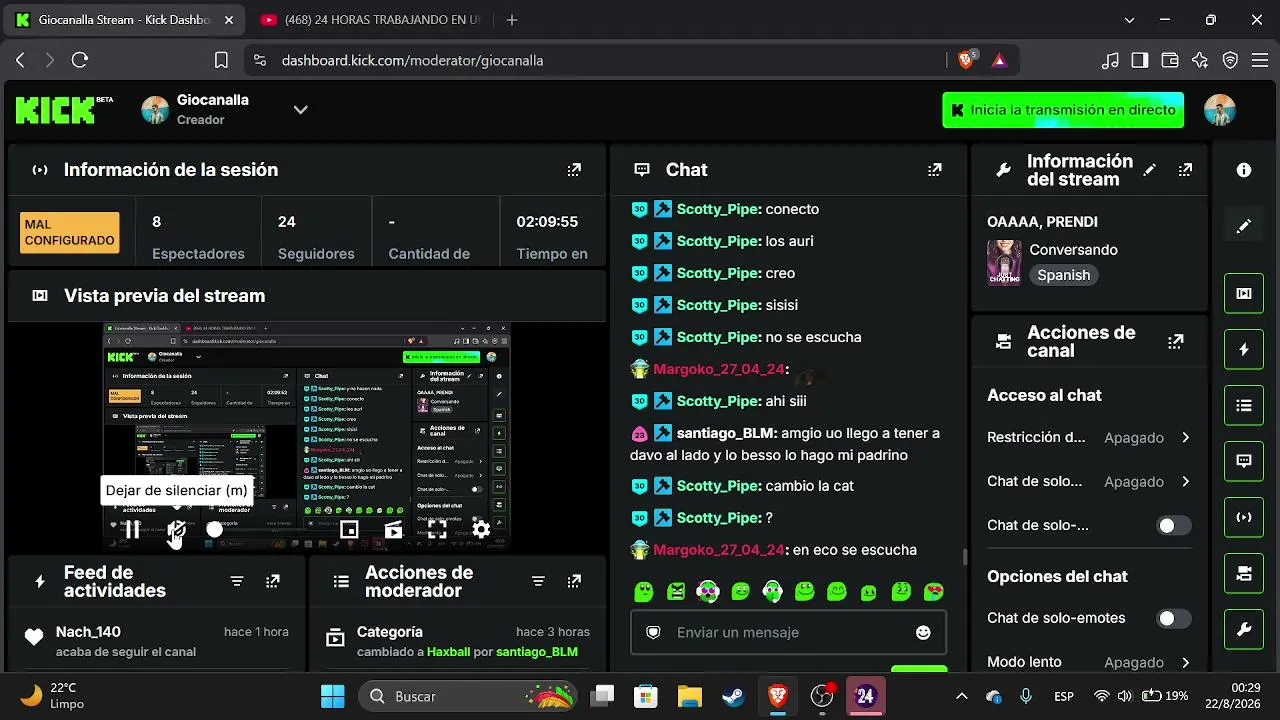
Task: Open Steam from the taskbar
Action: click(x=733, y=696)
